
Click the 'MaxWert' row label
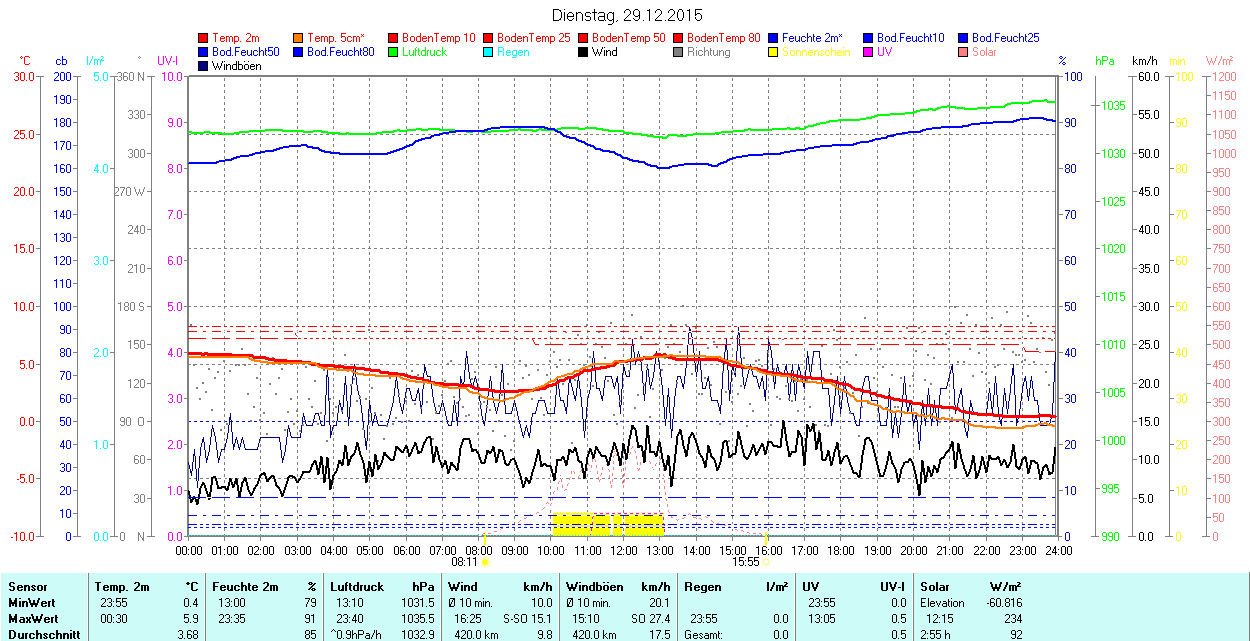32,619
